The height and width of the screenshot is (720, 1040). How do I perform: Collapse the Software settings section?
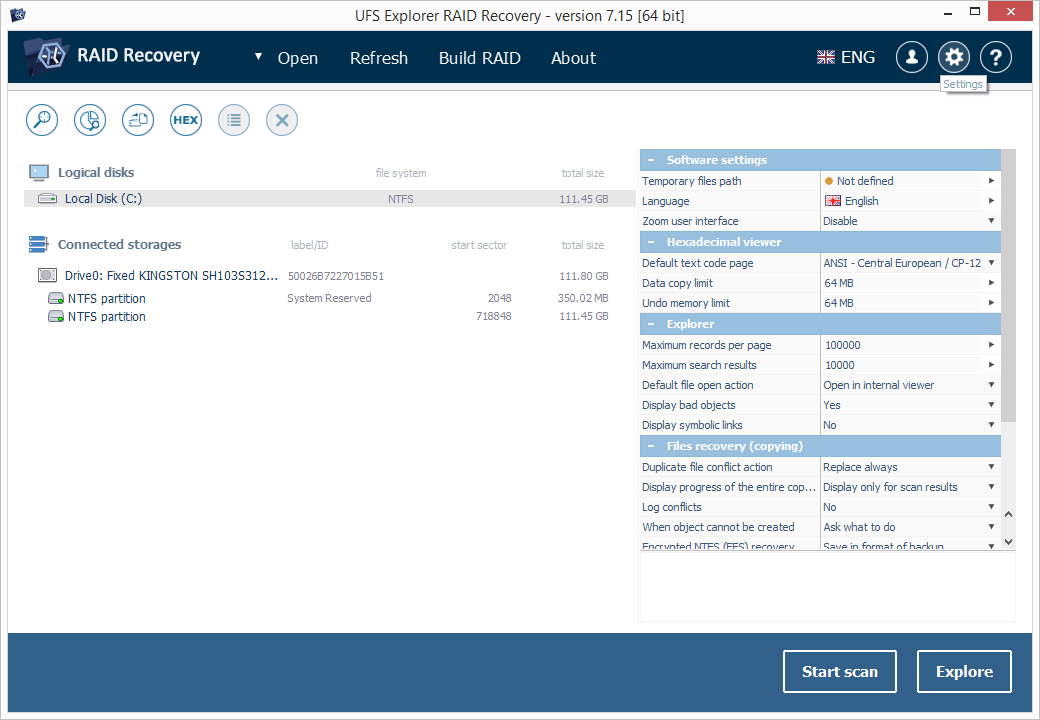tap(651, 160)
